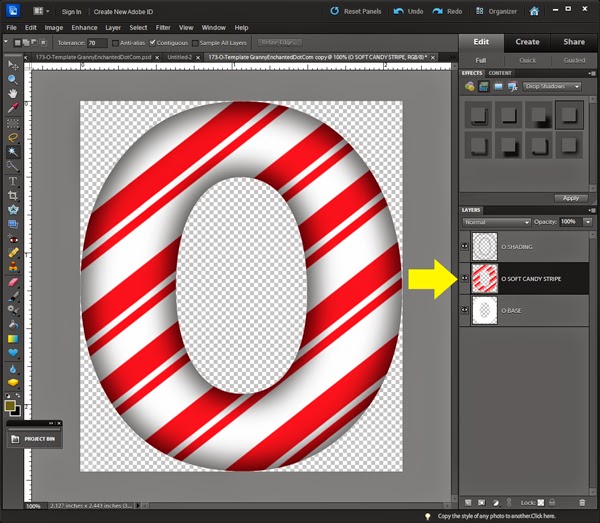Select the Custom Shape heart tool

pos(13,353)
